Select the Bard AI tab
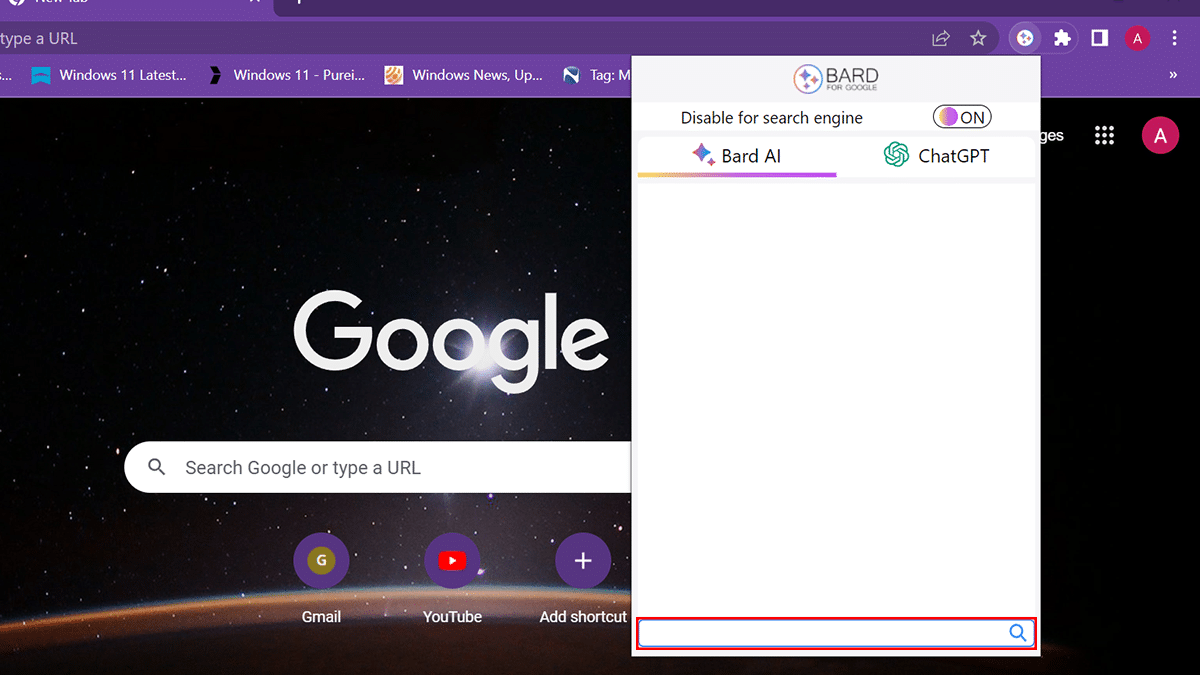1200x675 pixels. pos(736,155)
